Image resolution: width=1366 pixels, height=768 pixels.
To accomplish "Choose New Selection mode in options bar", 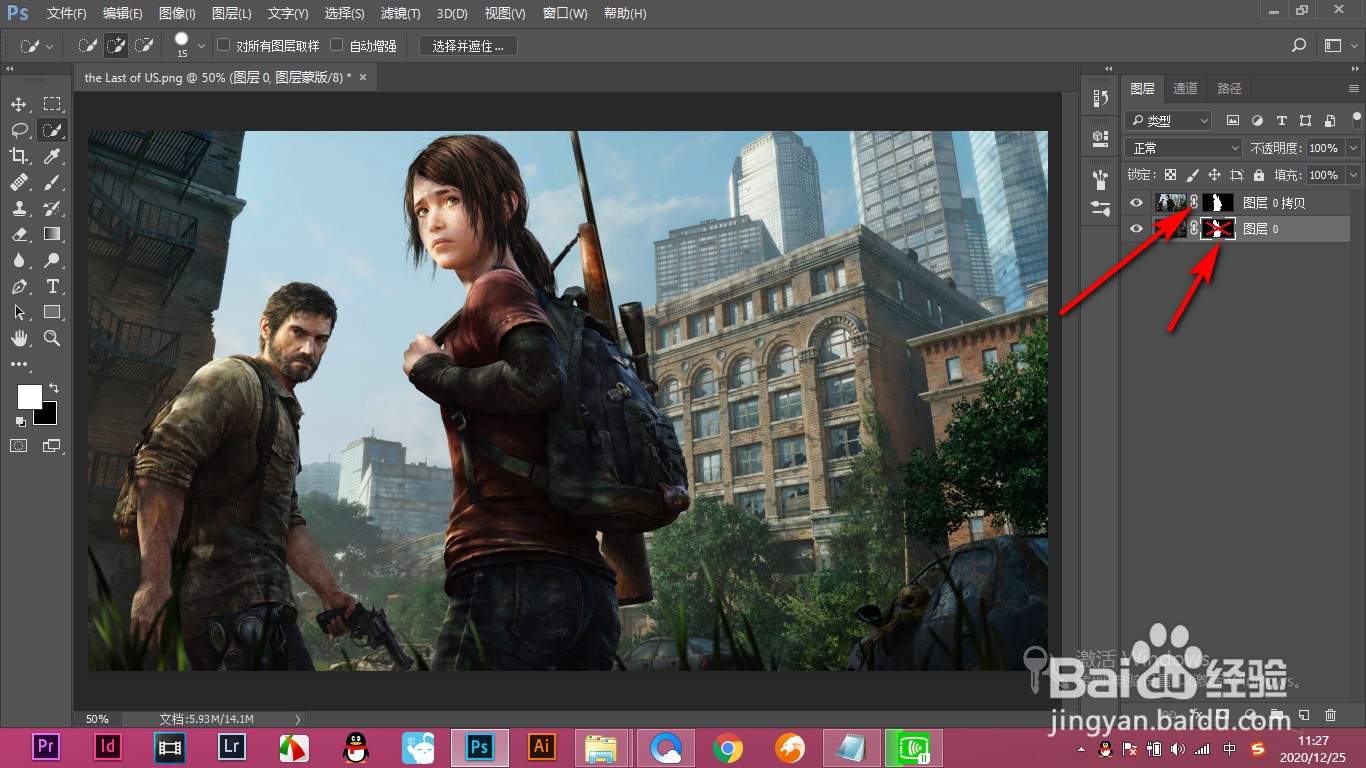I will pos(88,45).
